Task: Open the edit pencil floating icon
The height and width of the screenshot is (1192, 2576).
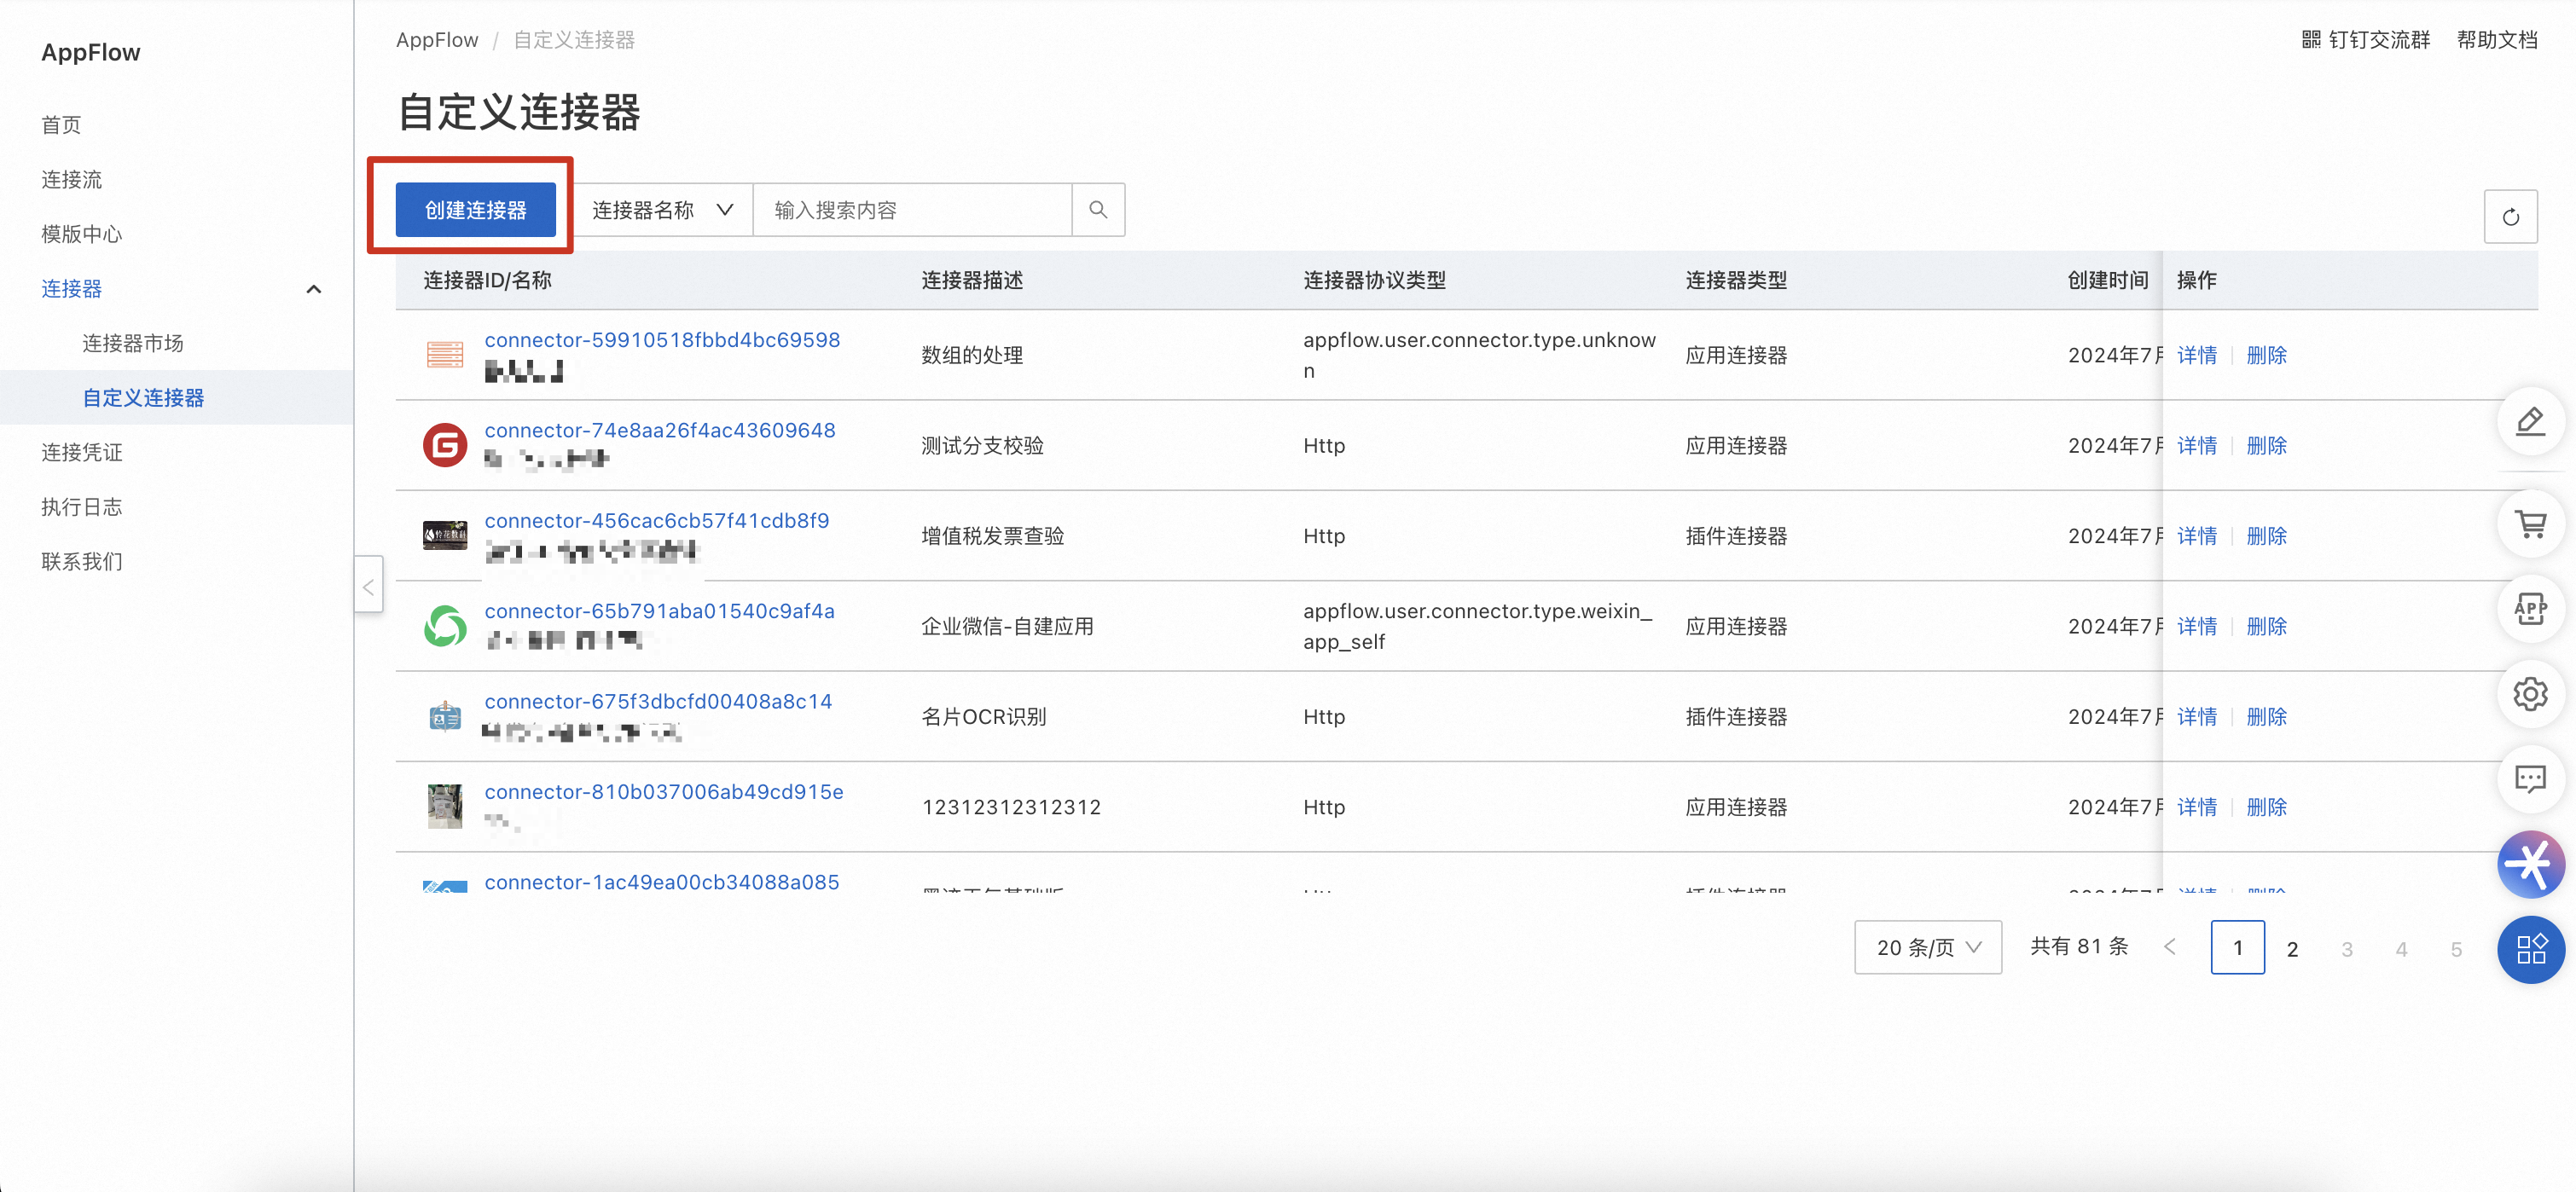Action: click(x=2530, y=421)
